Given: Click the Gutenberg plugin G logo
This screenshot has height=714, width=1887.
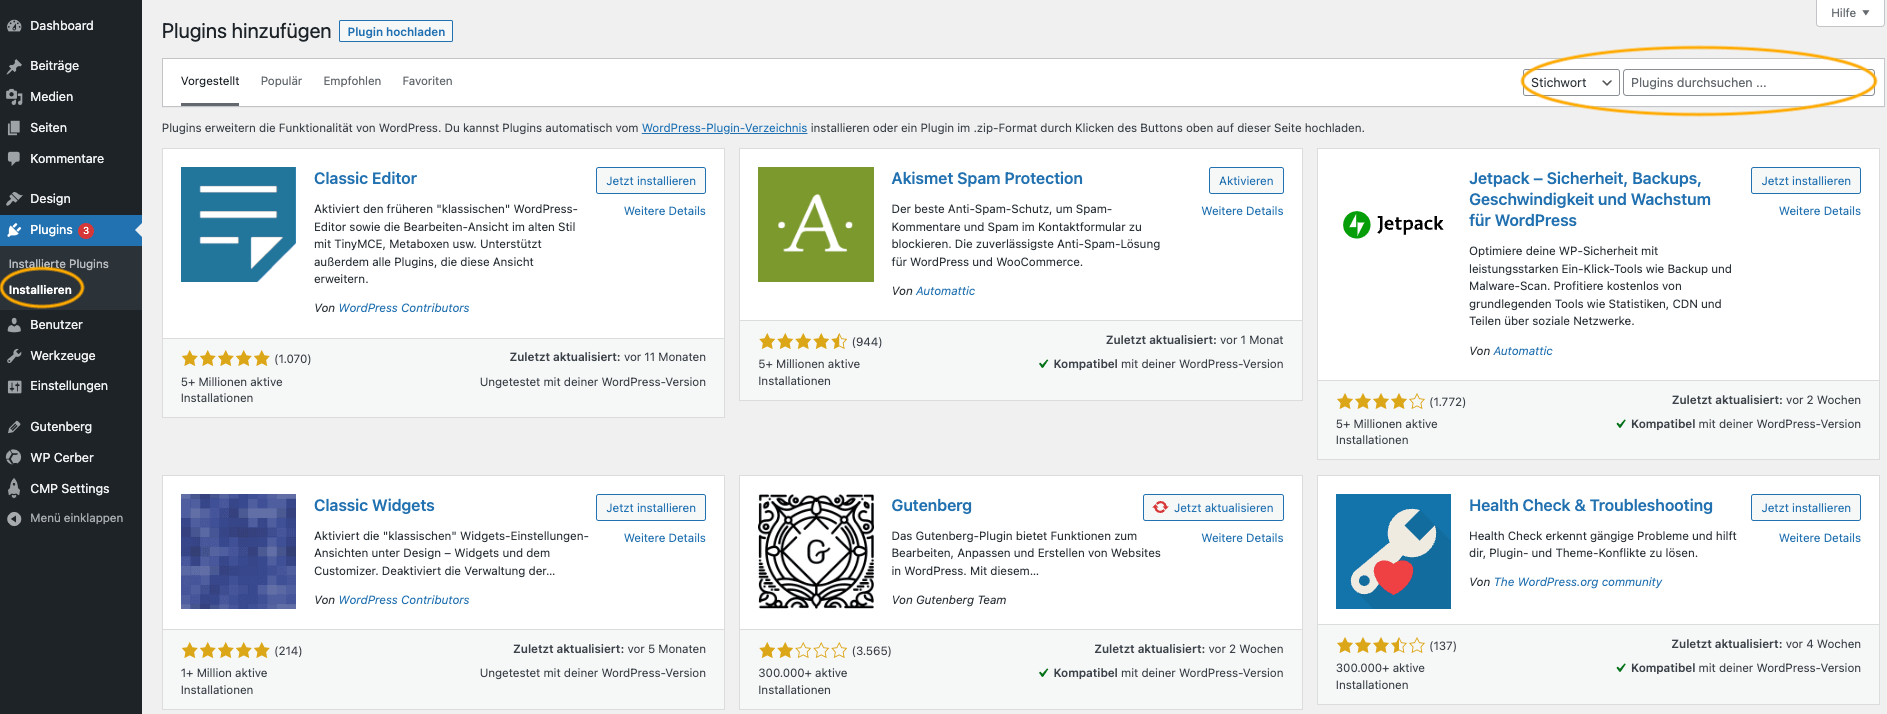Looking at the screenshot, I should coord(816,551).
